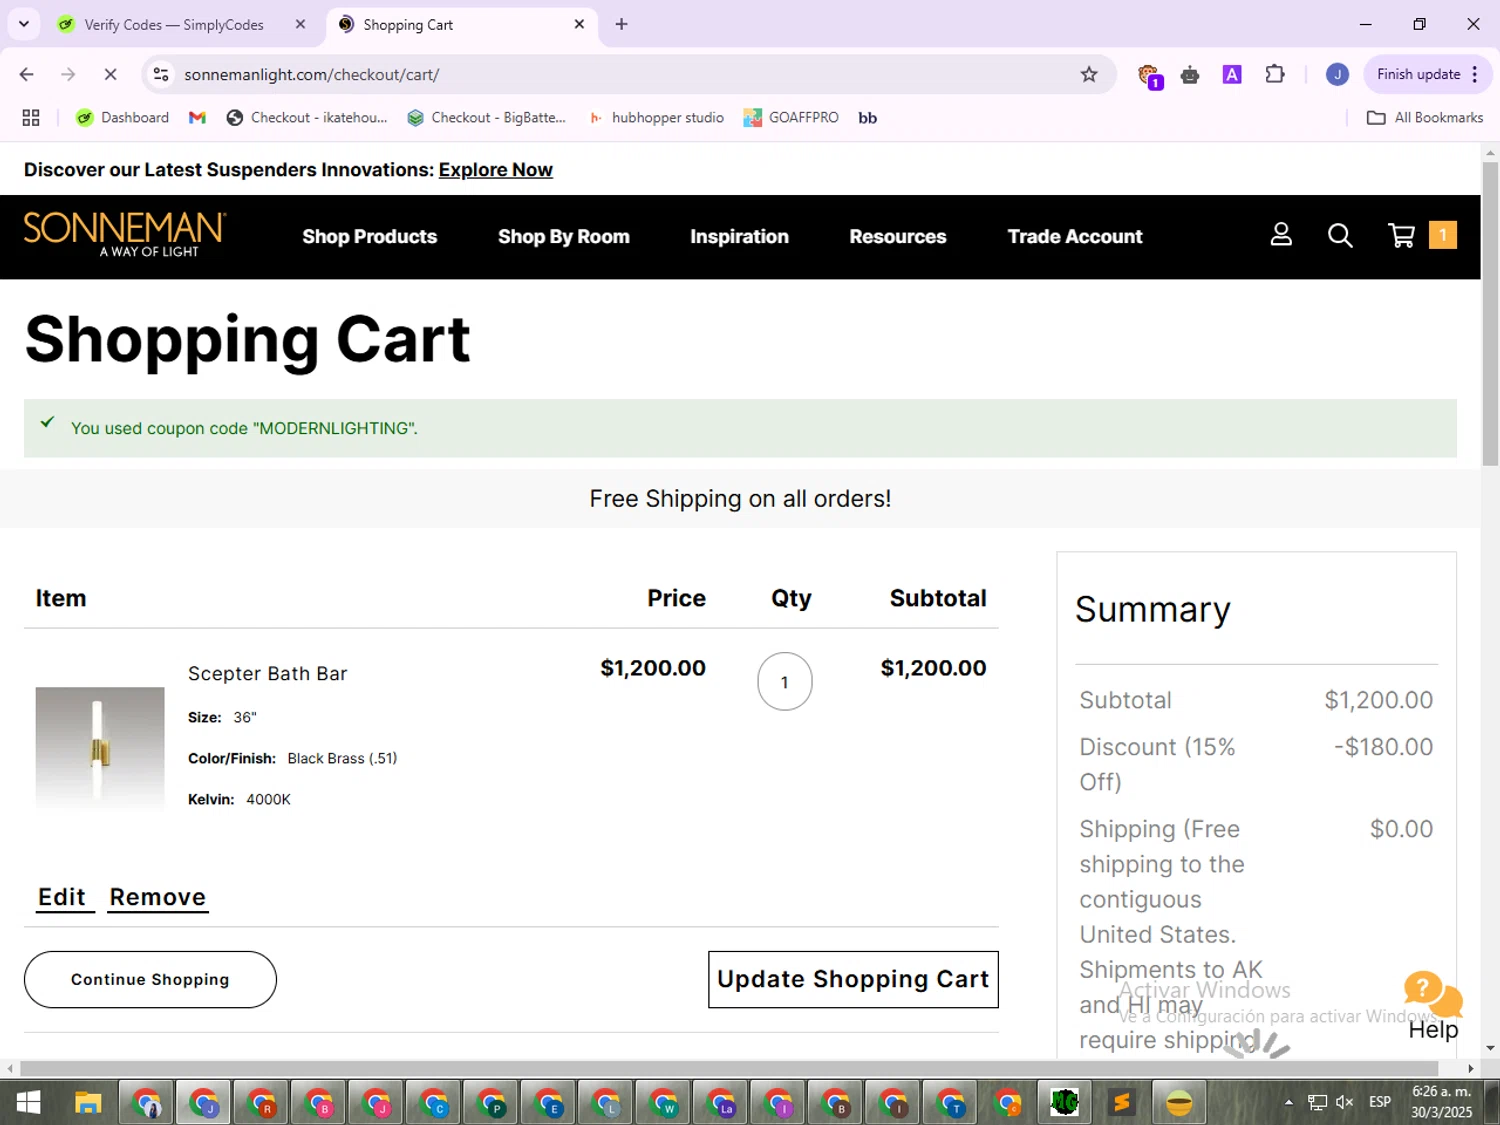Follow the Explore Now link

[495, 170]
